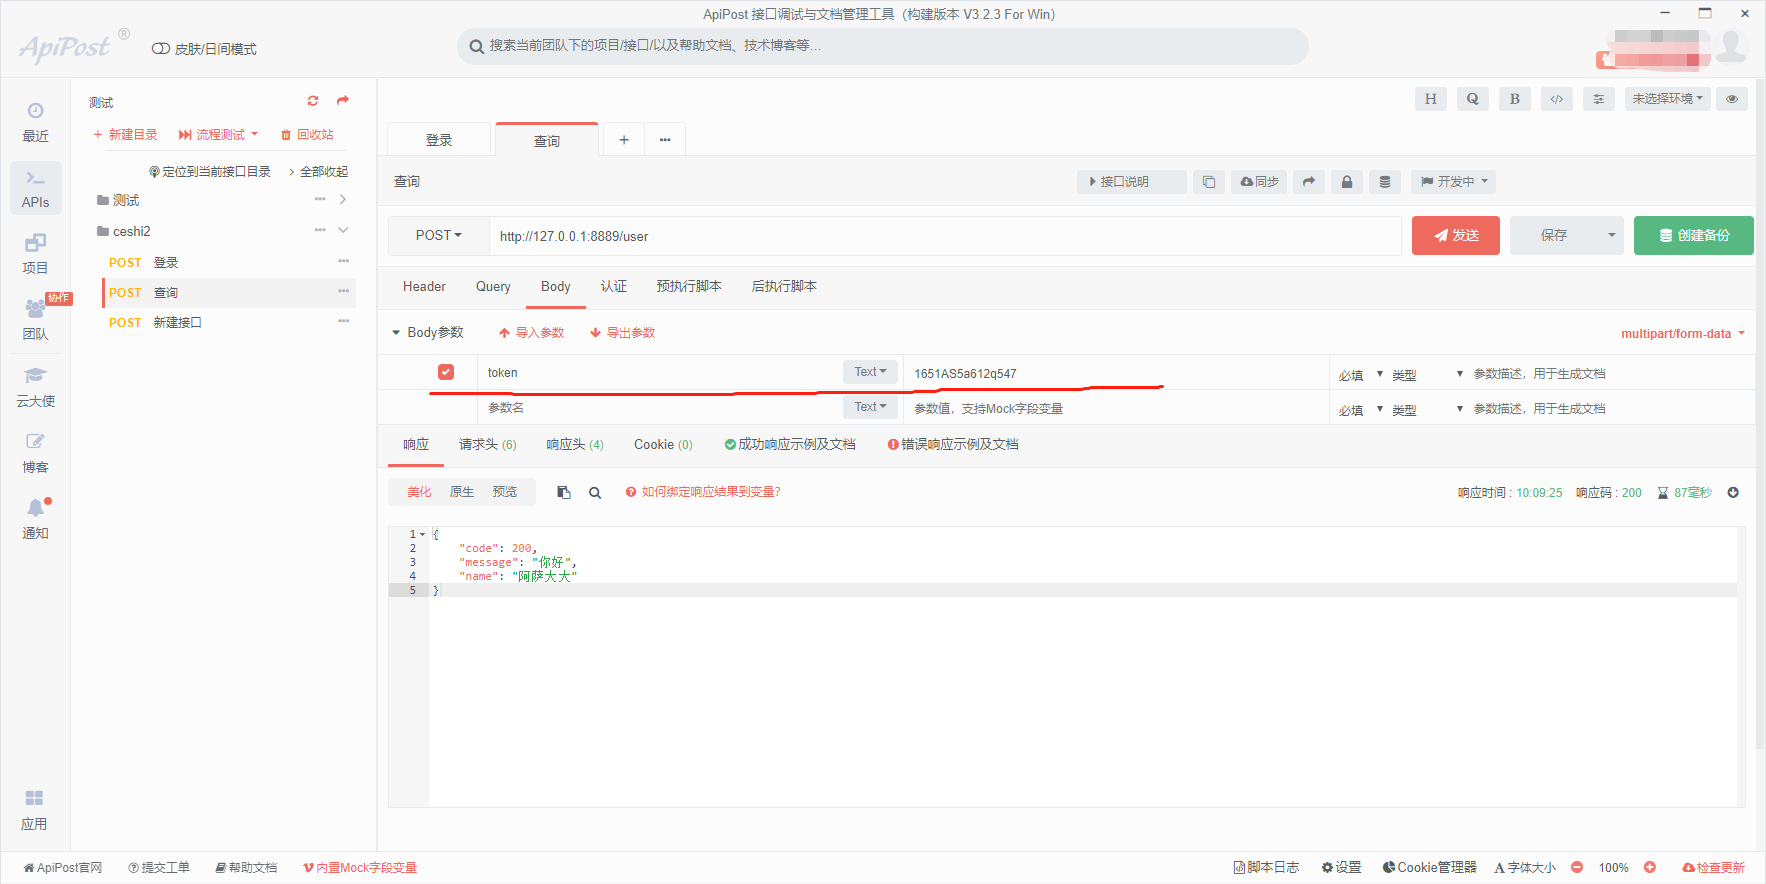Switch to the 登录 request tab
Viewport: 1766px width, 884px height.
tap(439, 140)
